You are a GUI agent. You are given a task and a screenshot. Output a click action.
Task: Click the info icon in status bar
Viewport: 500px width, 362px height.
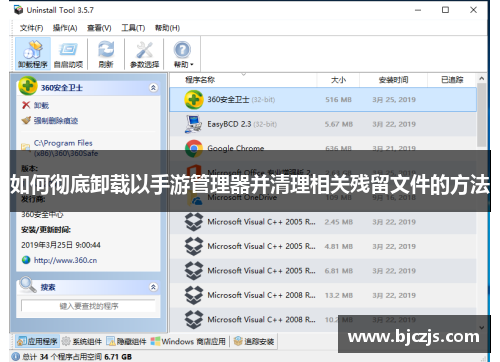point(16,357)
